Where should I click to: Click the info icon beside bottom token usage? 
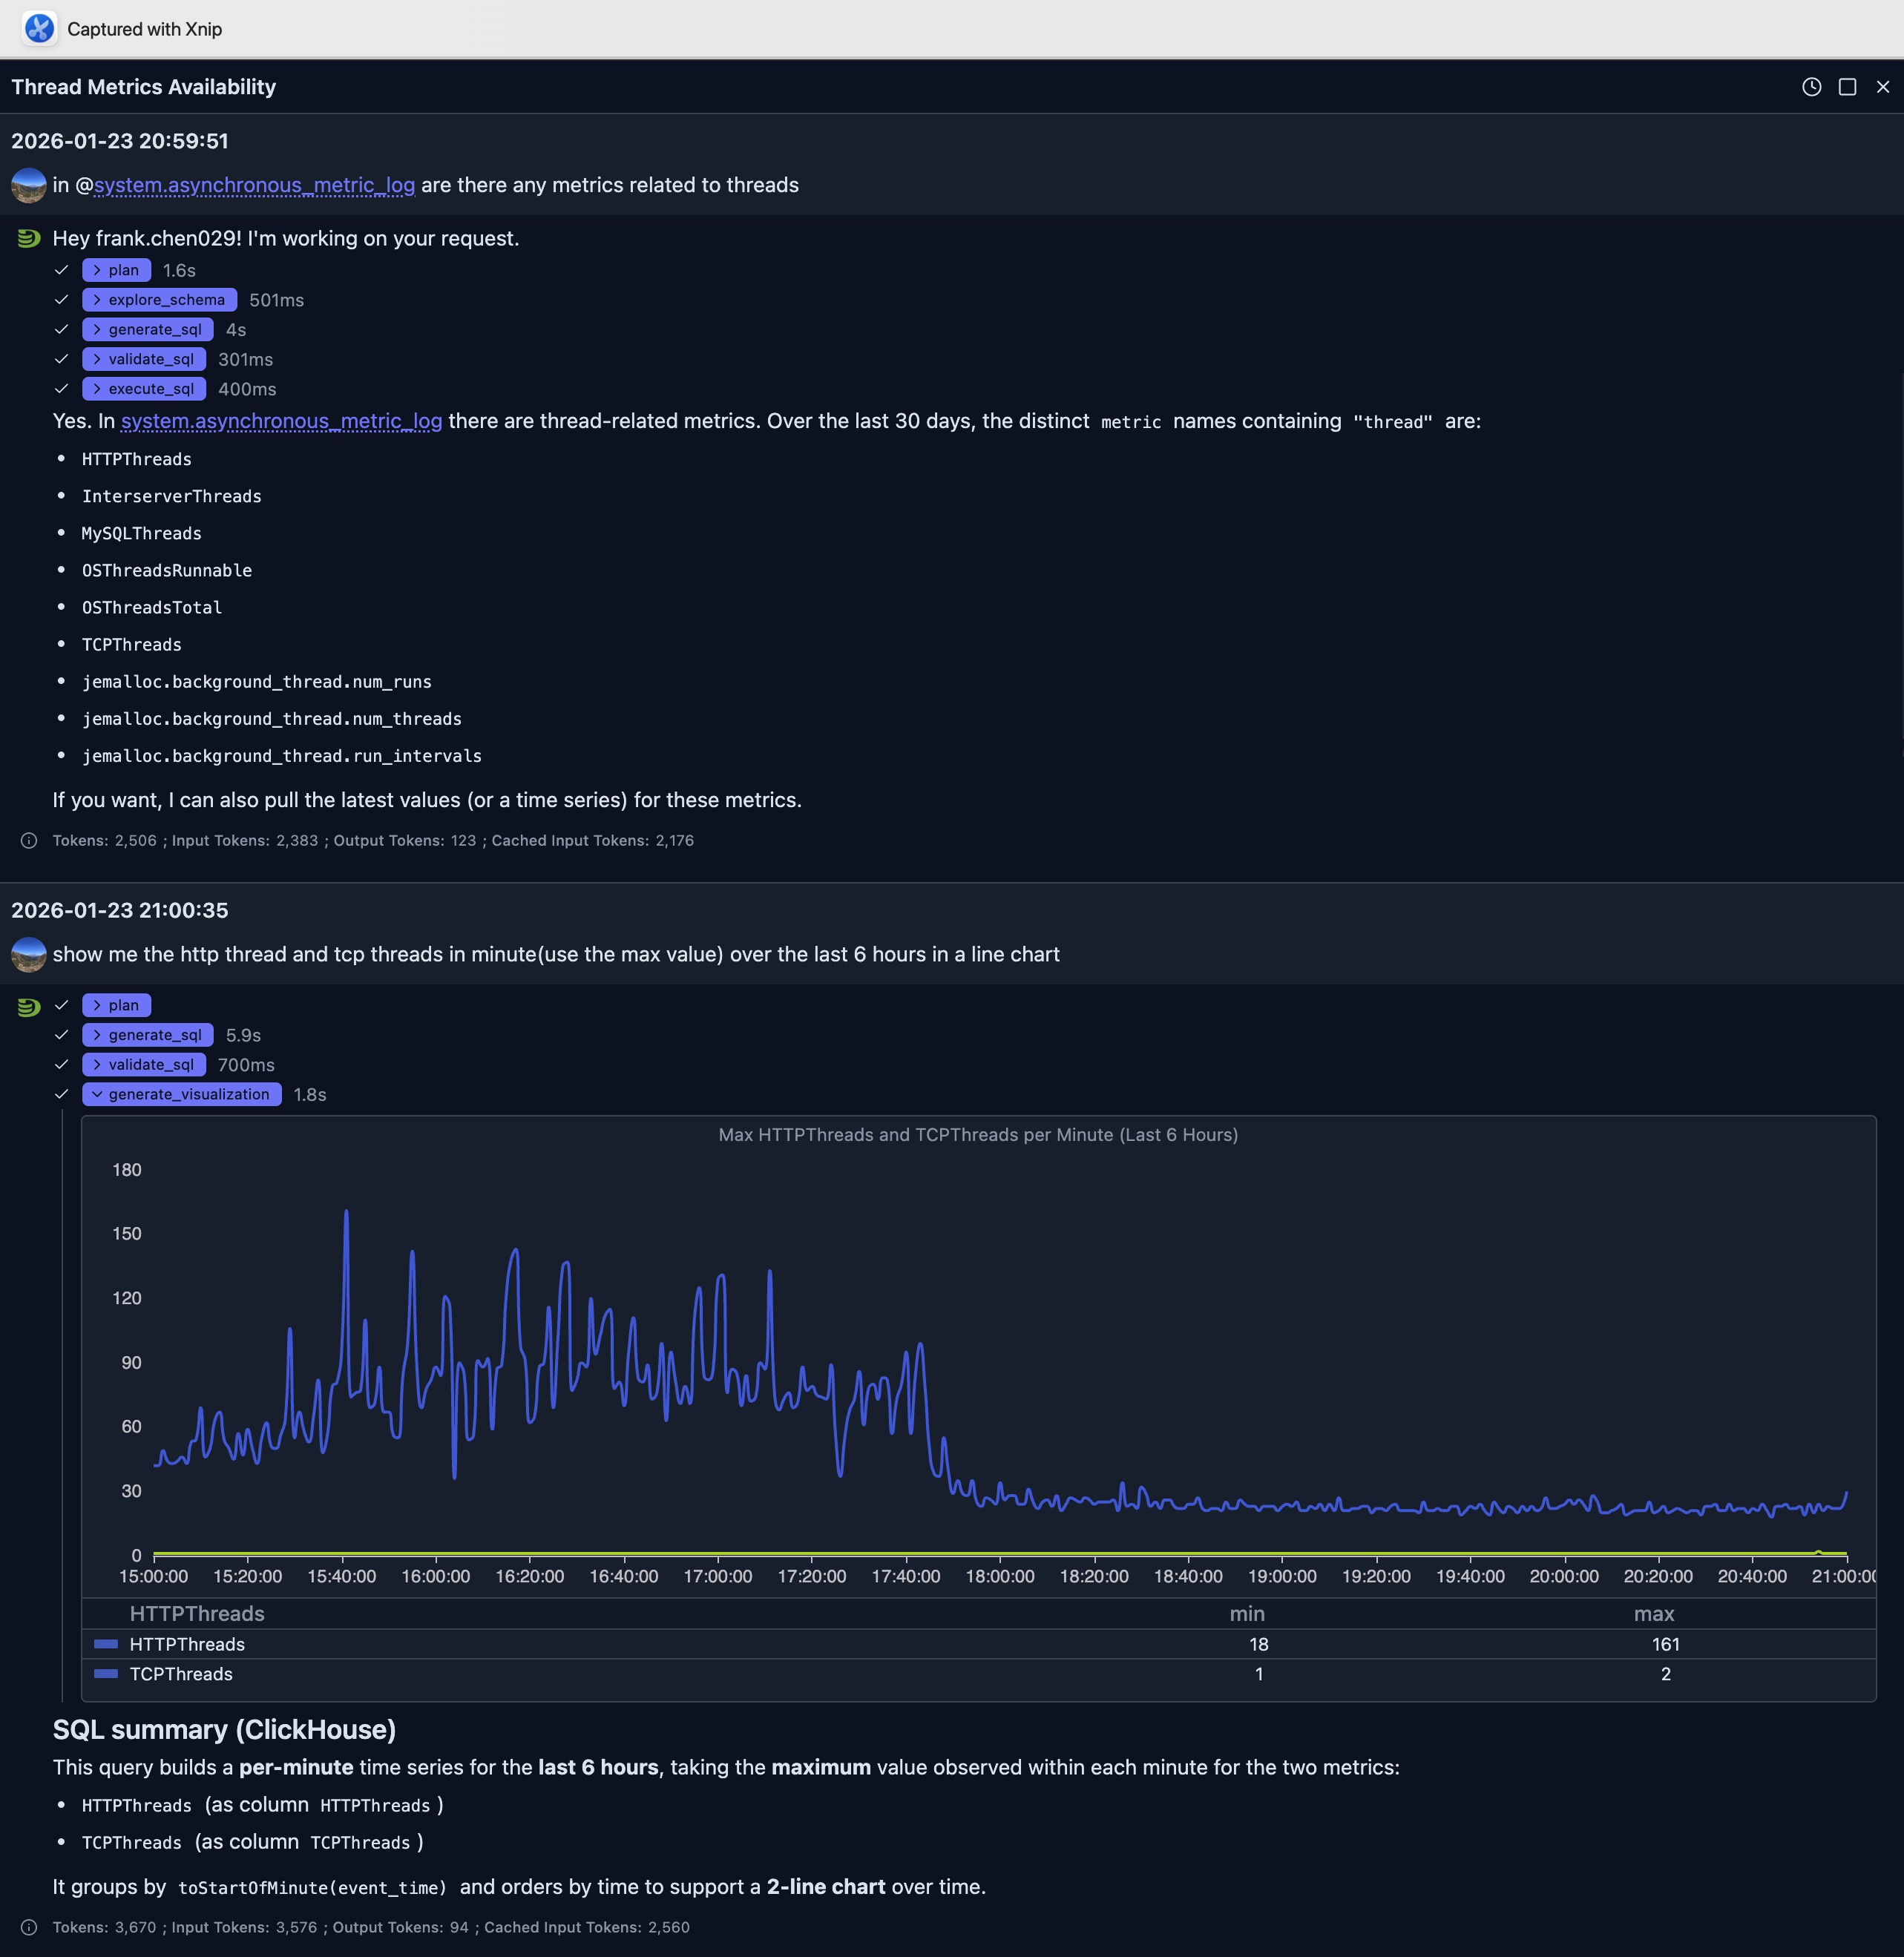click(28, 1927)
